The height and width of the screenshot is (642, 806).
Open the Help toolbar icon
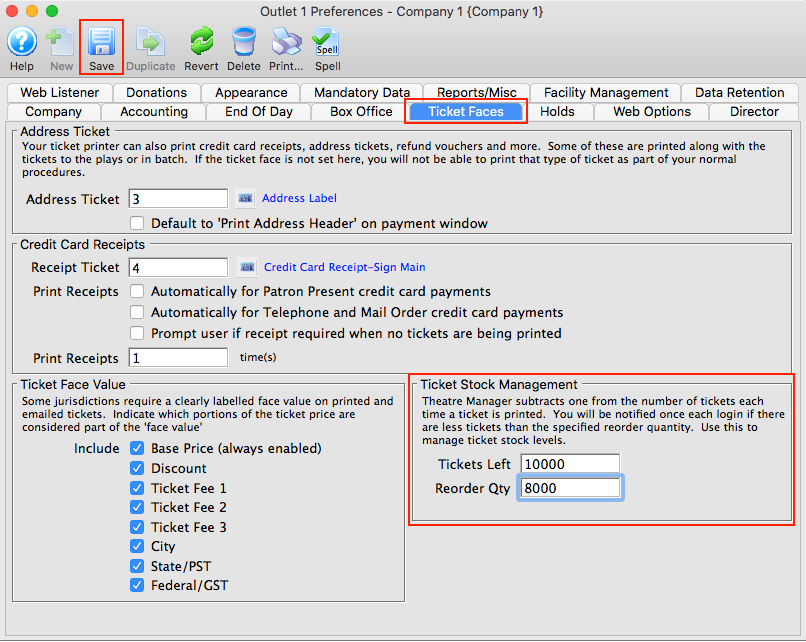(22, 42)
